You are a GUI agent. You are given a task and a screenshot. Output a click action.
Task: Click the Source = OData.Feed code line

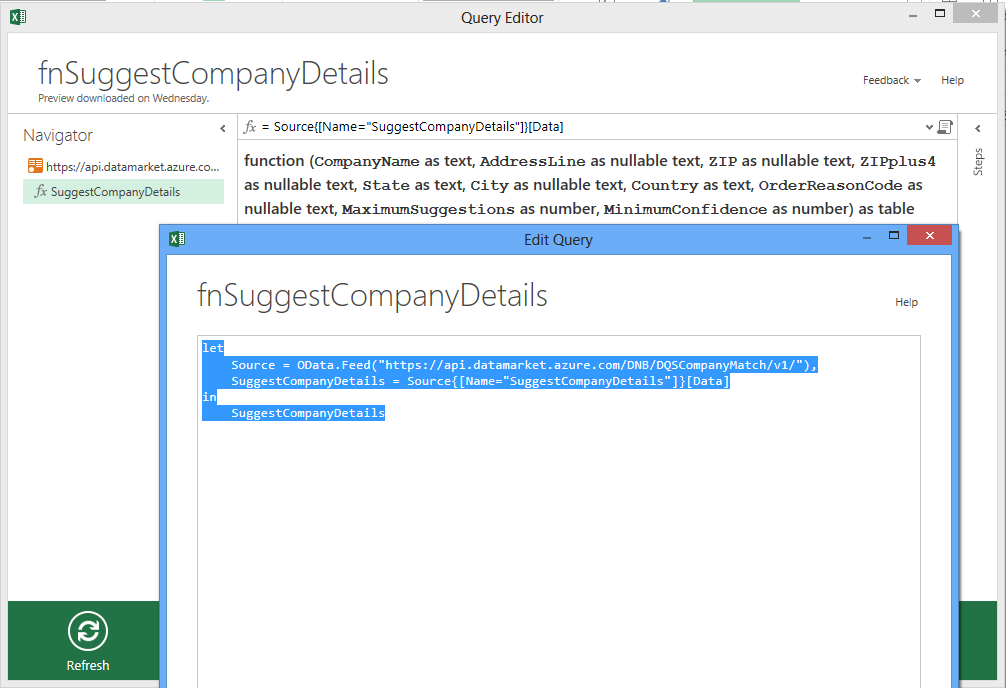[524, 365]
